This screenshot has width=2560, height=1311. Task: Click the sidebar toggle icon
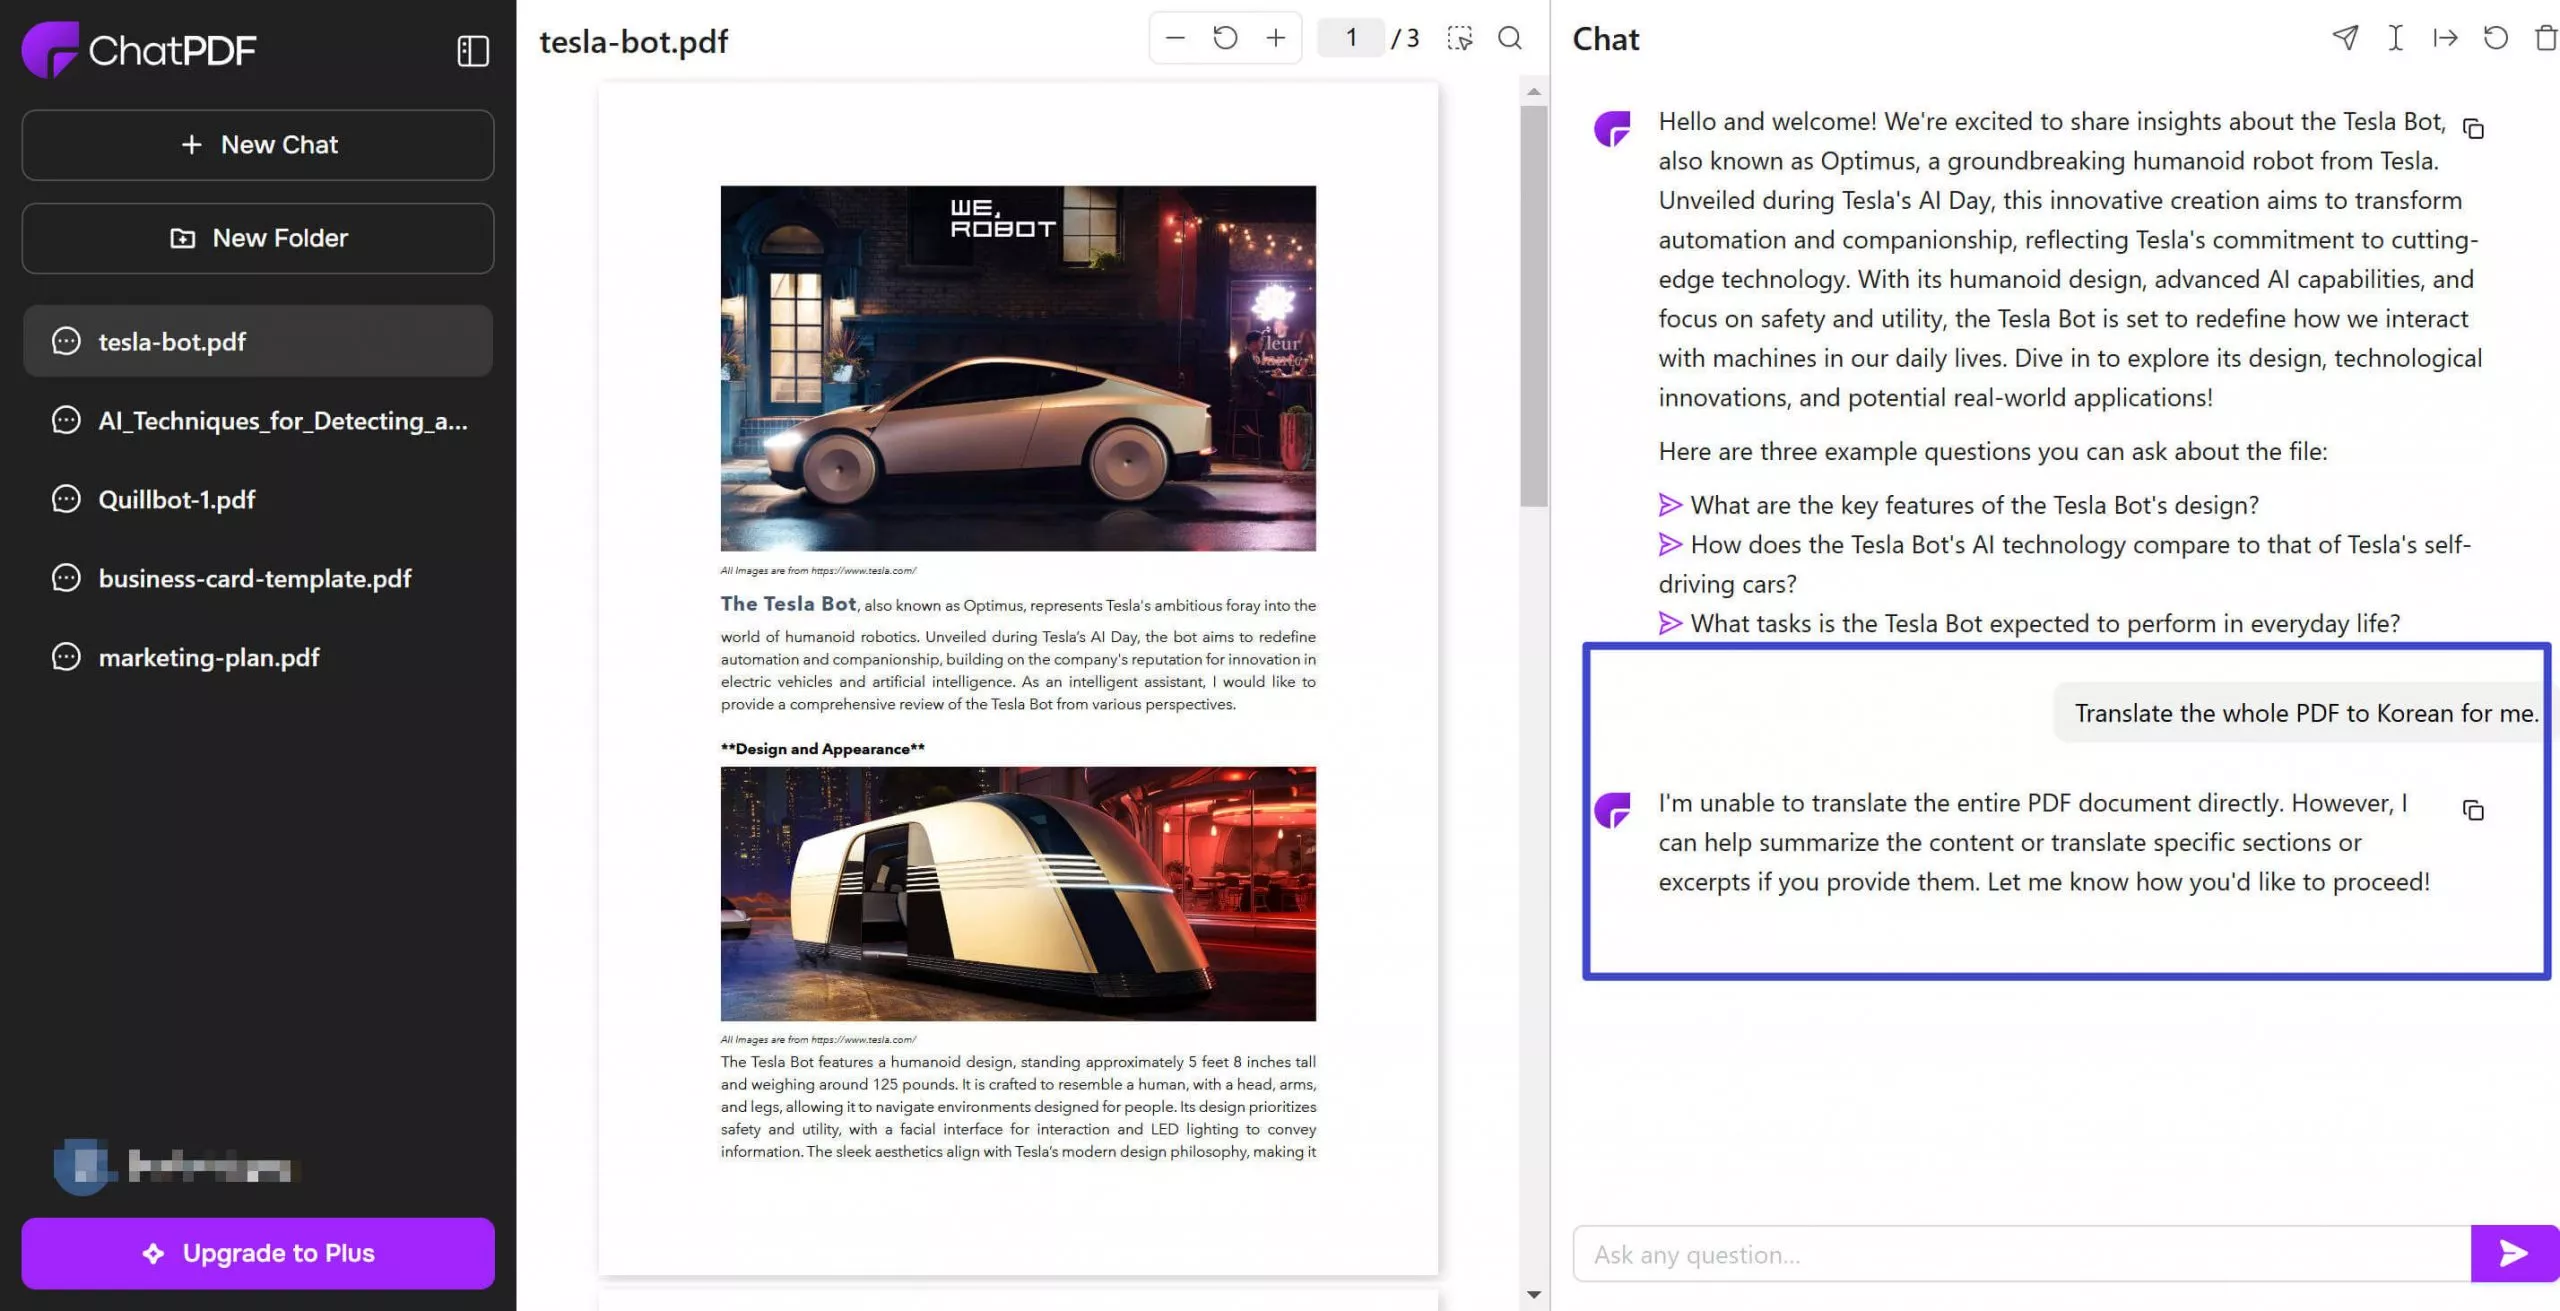(472, 48)
